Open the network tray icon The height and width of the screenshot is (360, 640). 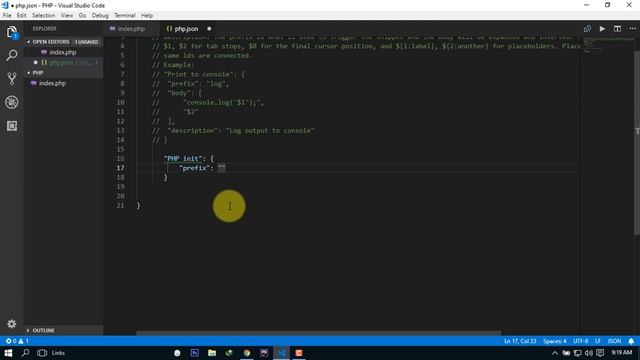click(577, 353)
